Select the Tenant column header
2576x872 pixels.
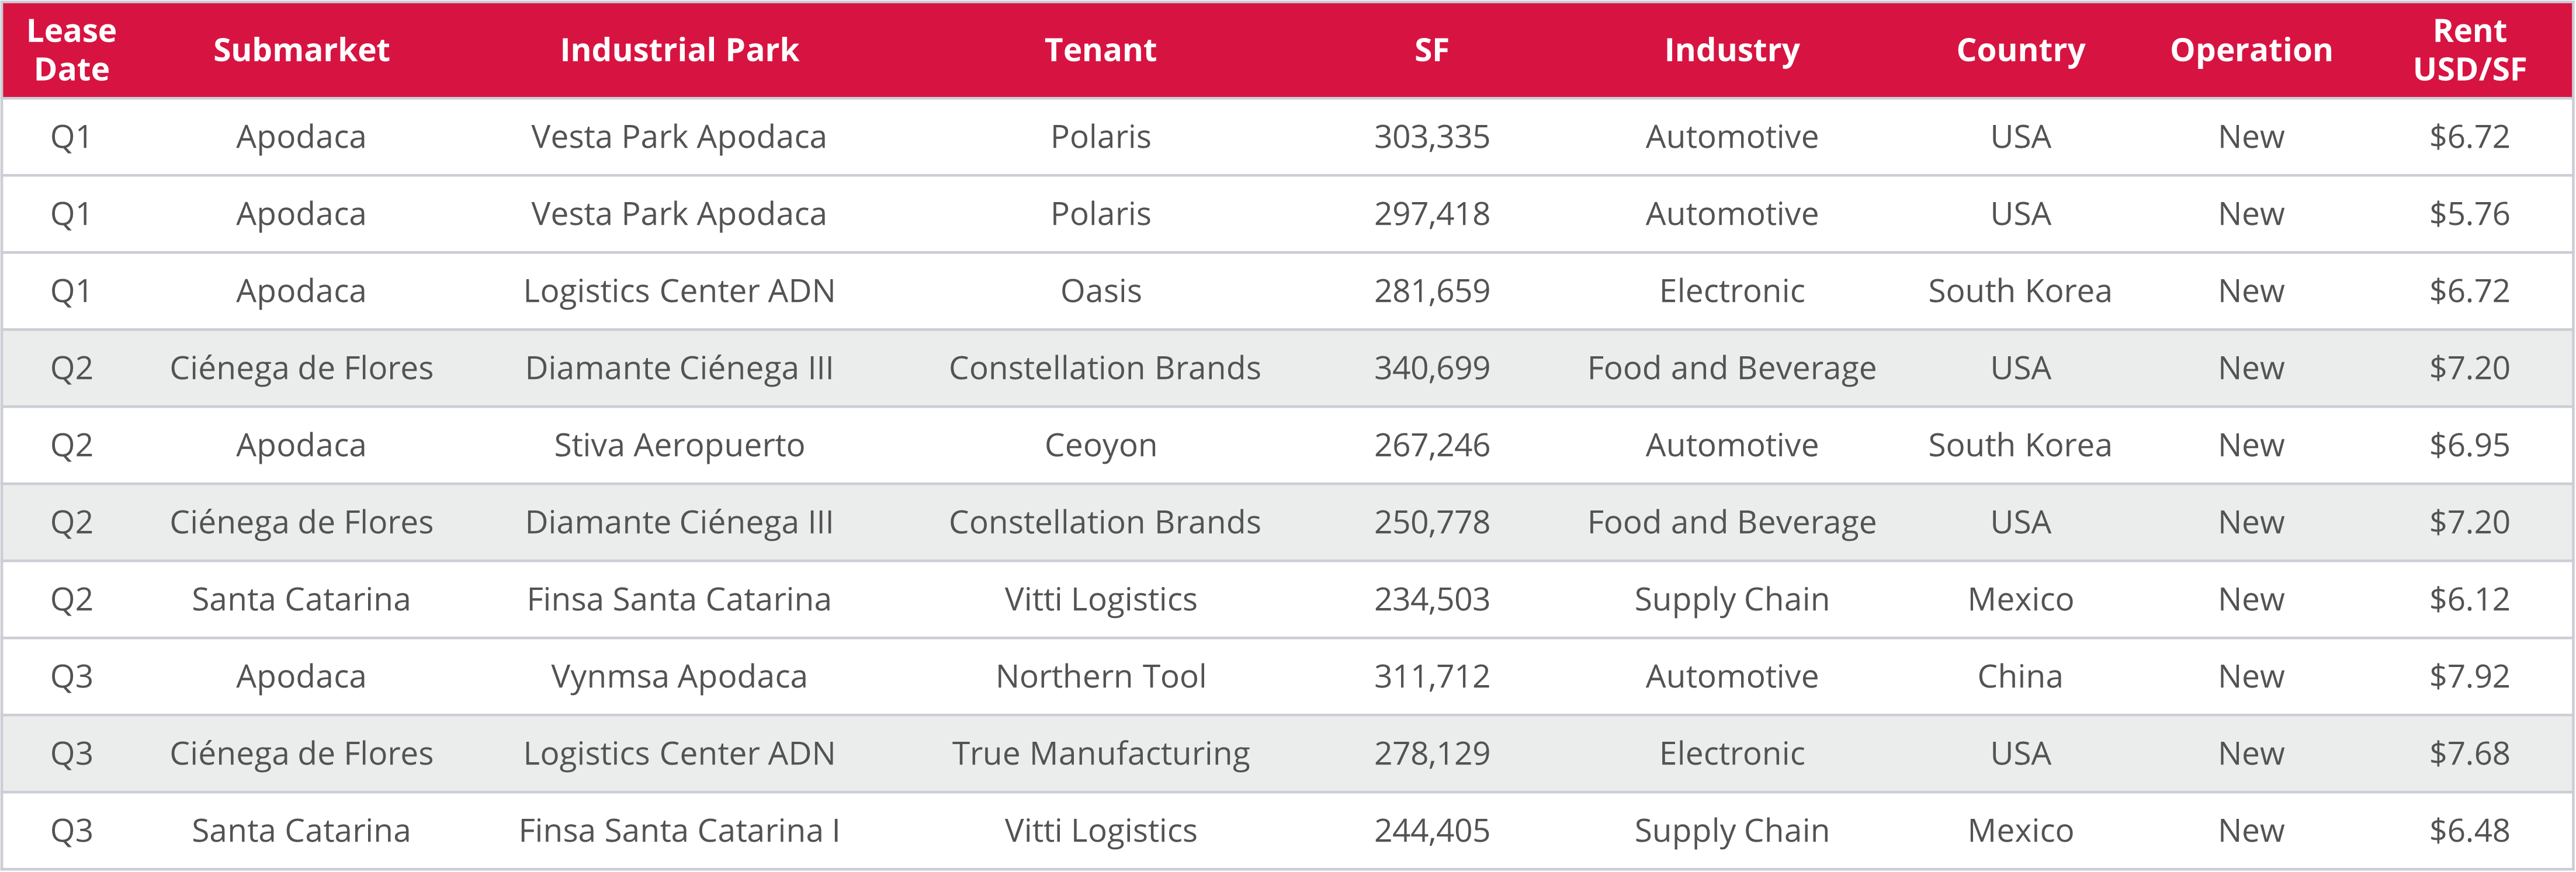pos(1100,50)
